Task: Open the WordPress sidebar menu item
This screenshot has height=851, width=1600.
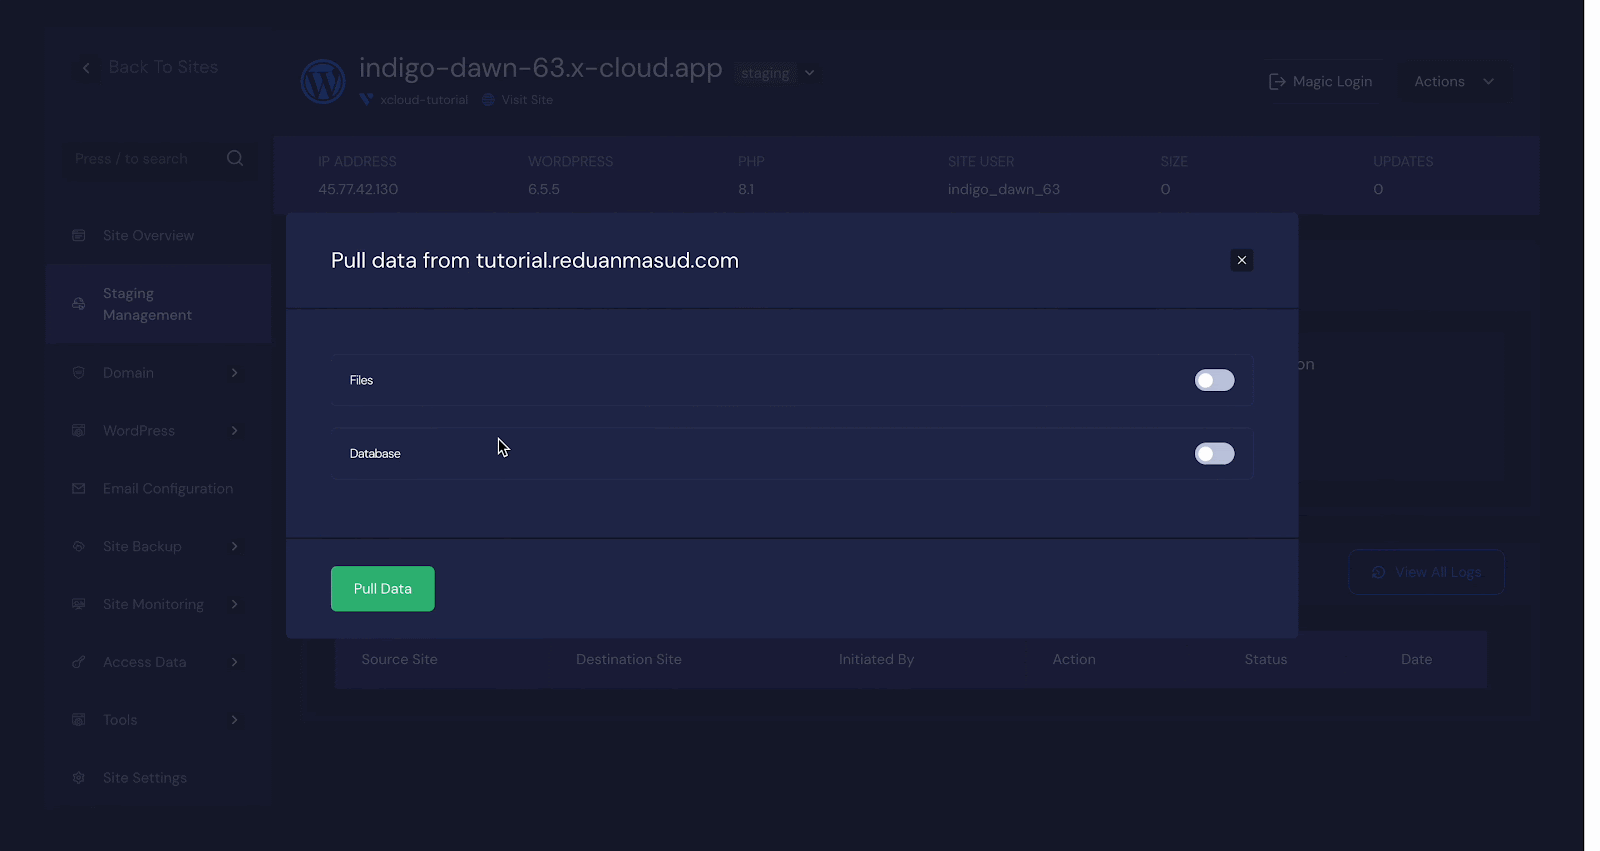Action: coord(139,431)
